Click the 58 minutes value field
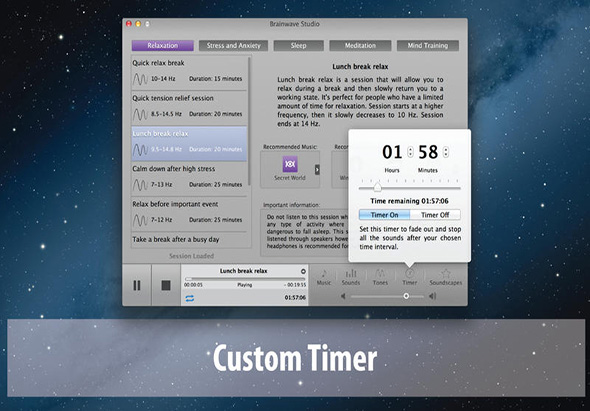Image resolution: width=590 pixels, height=411 pixels. pos(428,152)
